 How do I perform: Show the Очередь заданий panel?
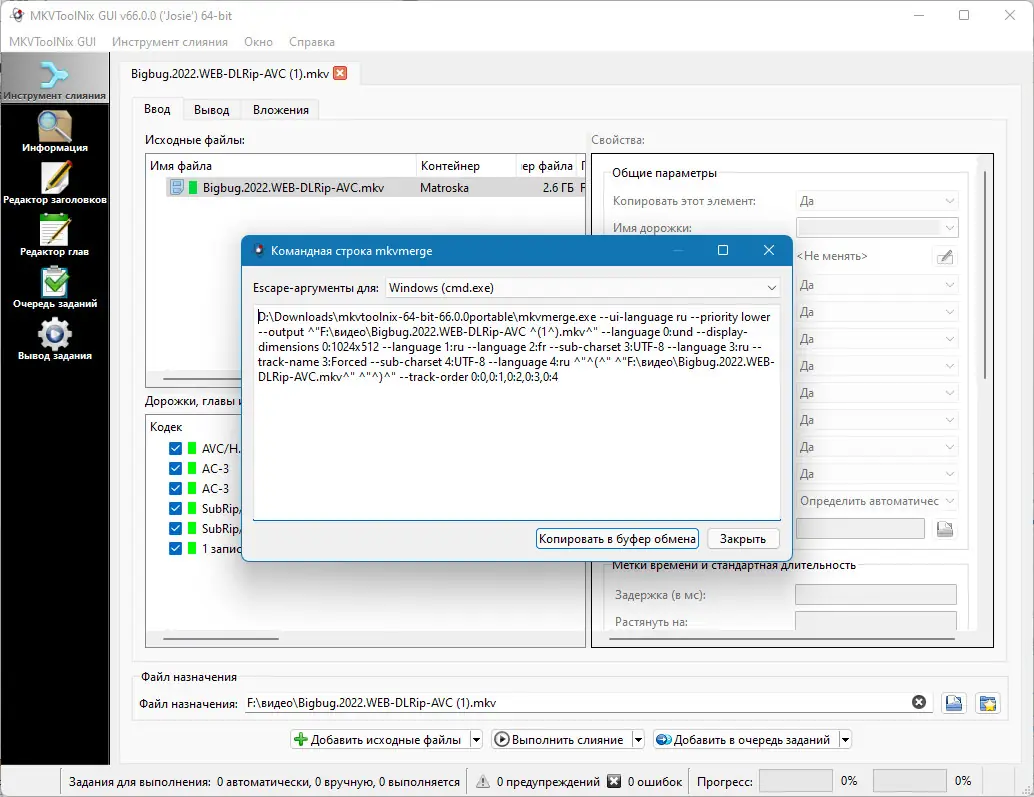(x=55, y=291)
